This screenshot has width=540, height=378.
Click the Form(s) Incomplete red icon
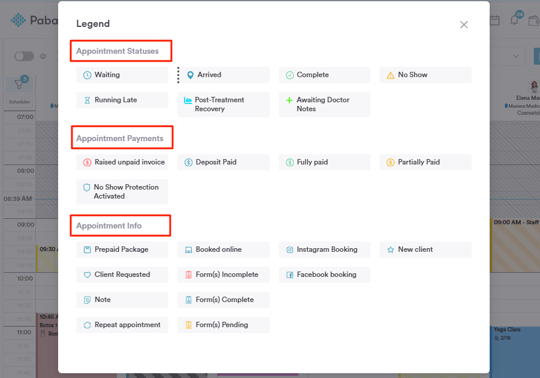click(x=188, y=275)
